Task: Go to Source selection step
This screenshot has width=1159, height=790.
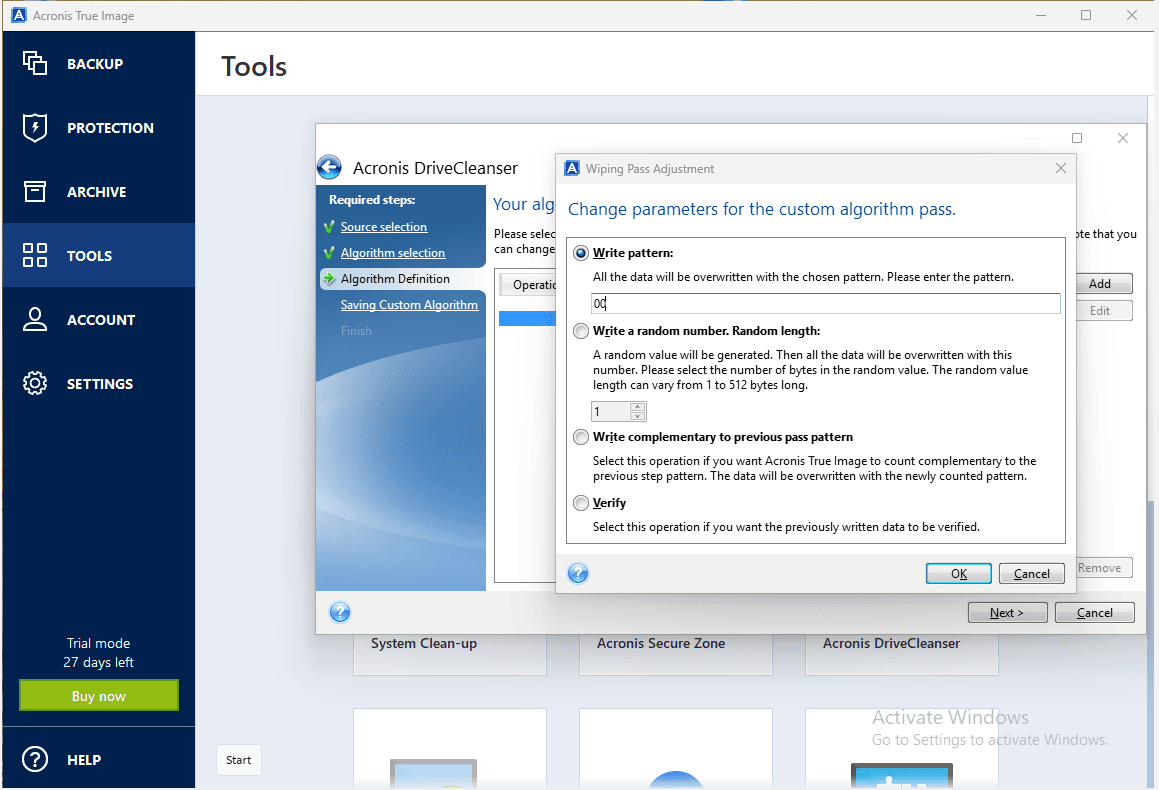Action: coord(384,227)
